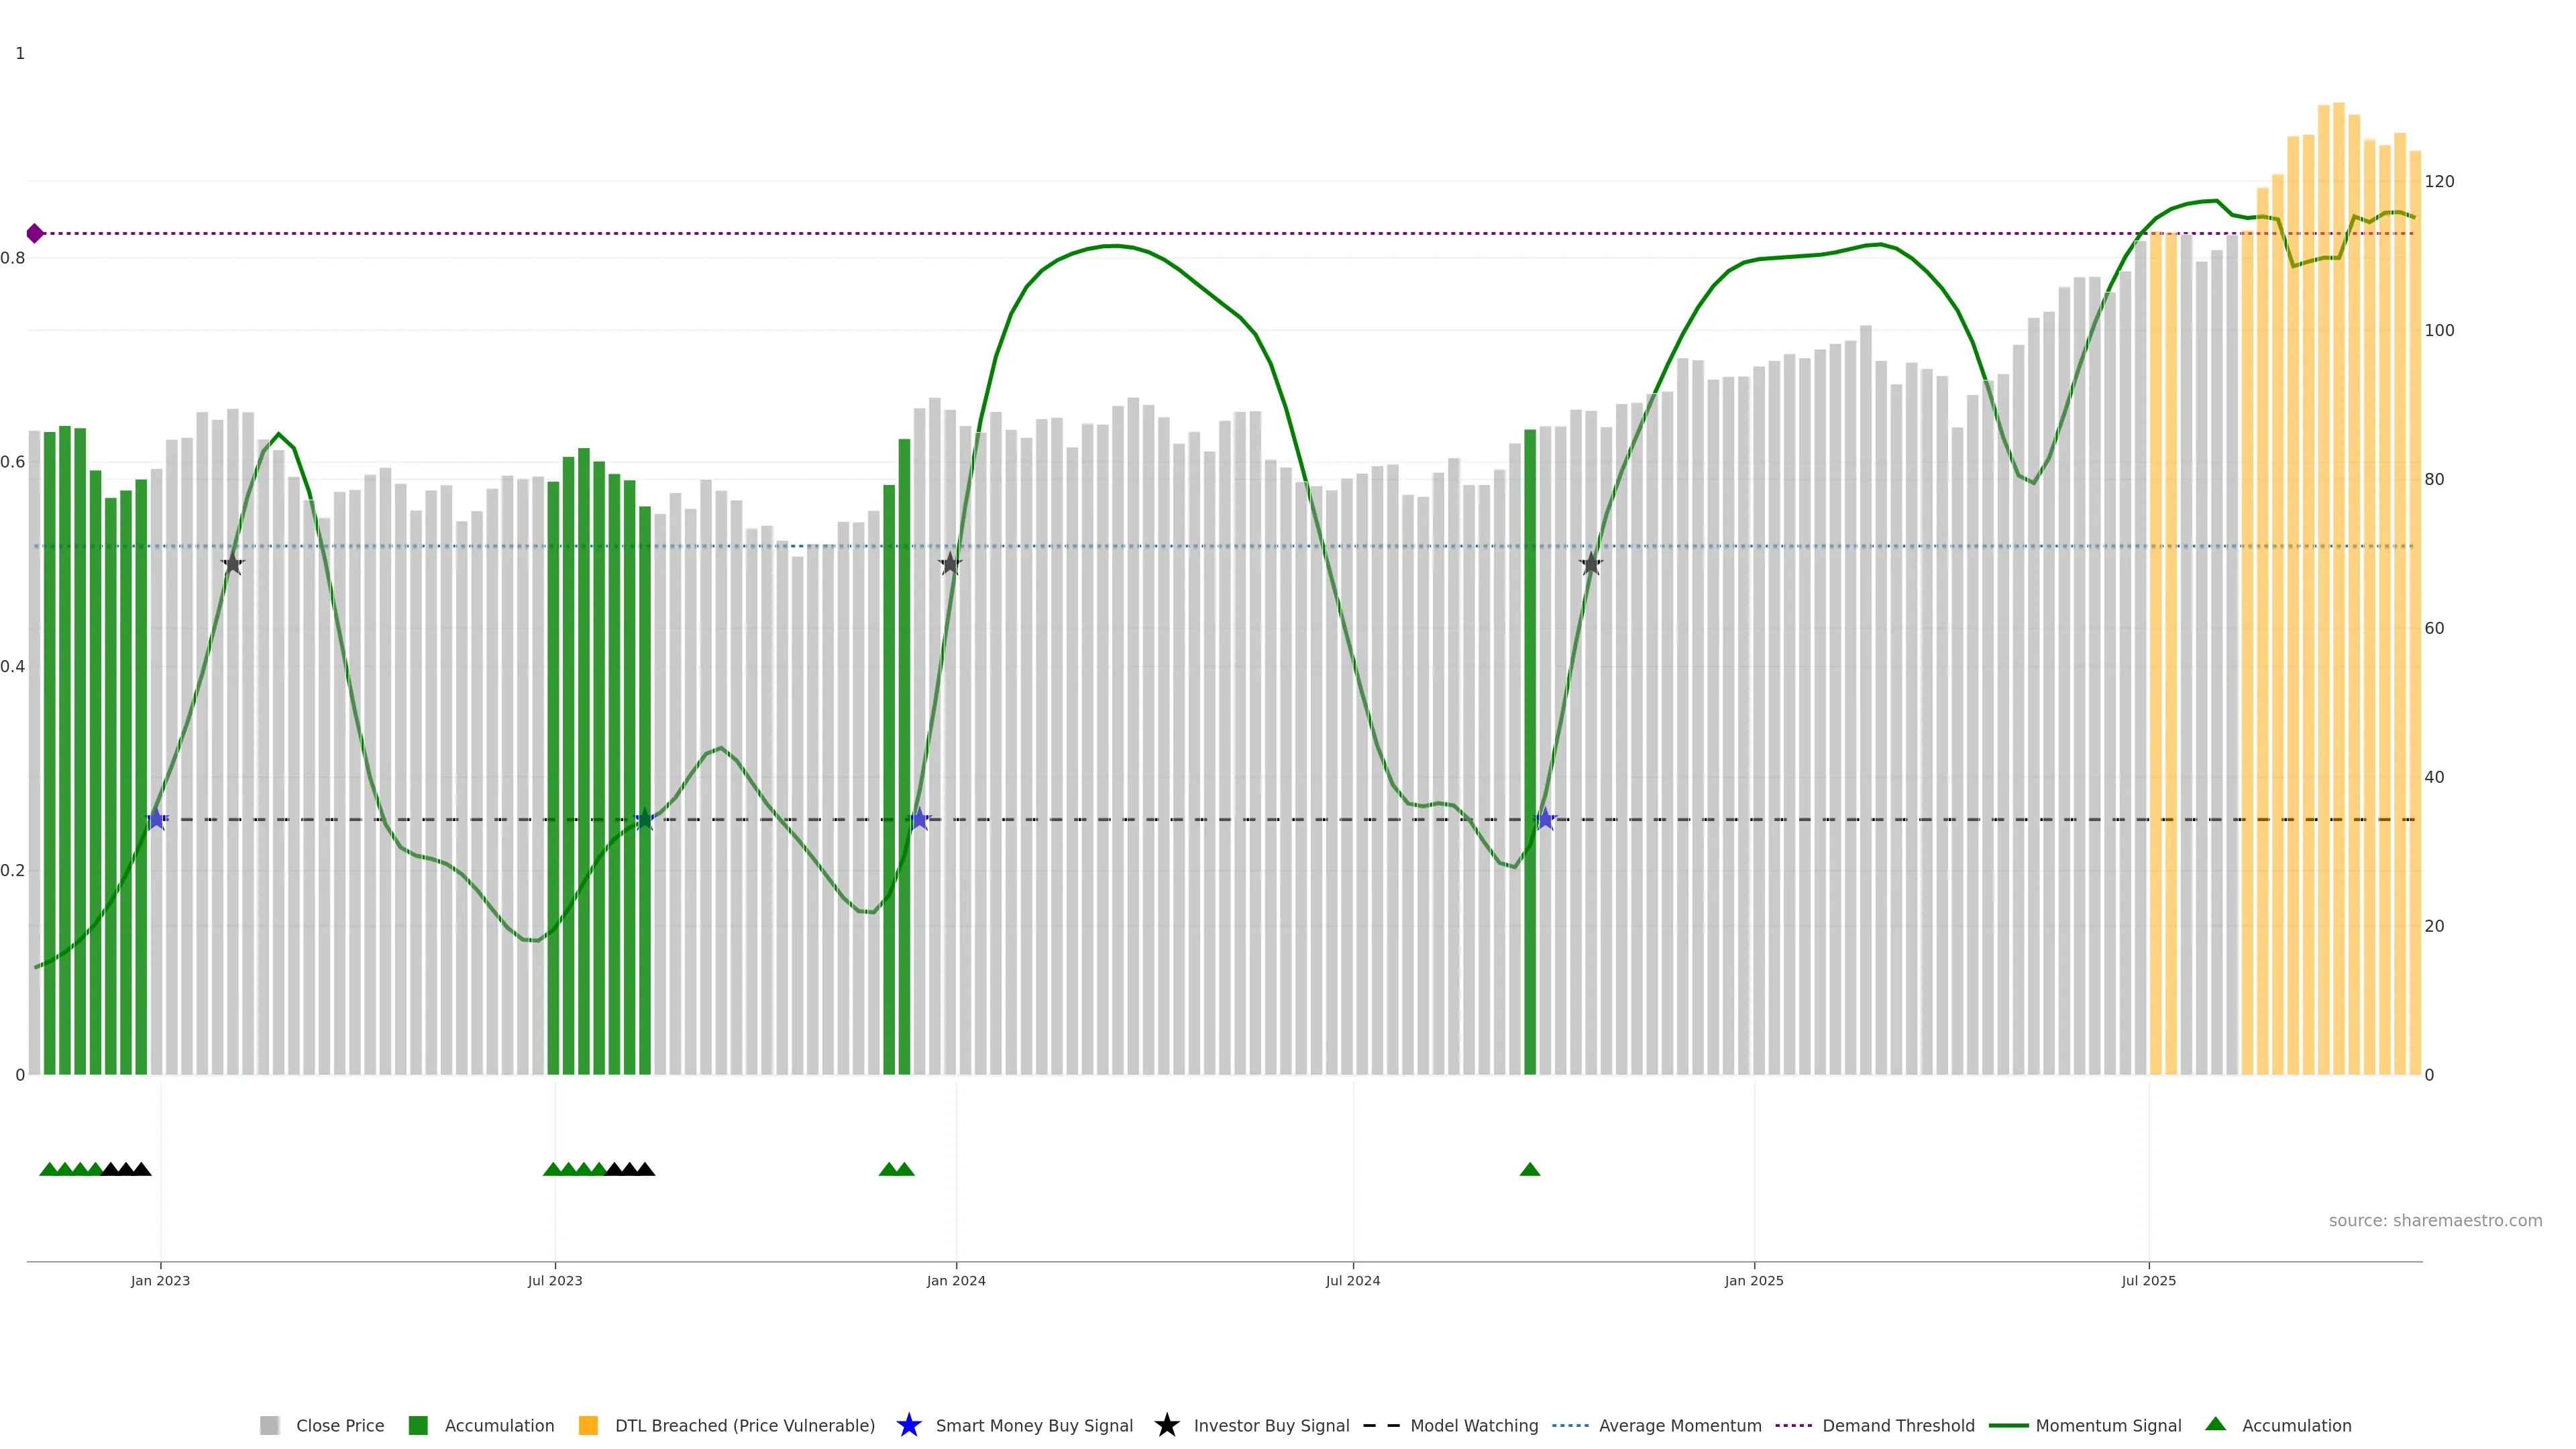
Task: Click the Jul 2024 x-axis label
Action: coord(1352,1280)
